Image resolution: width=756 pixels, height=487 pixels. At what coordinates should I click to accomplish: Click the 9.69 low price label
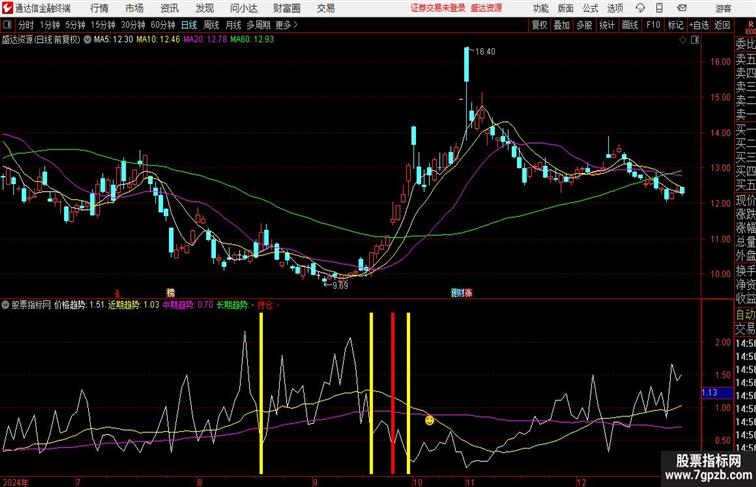(x=340, y=285)
